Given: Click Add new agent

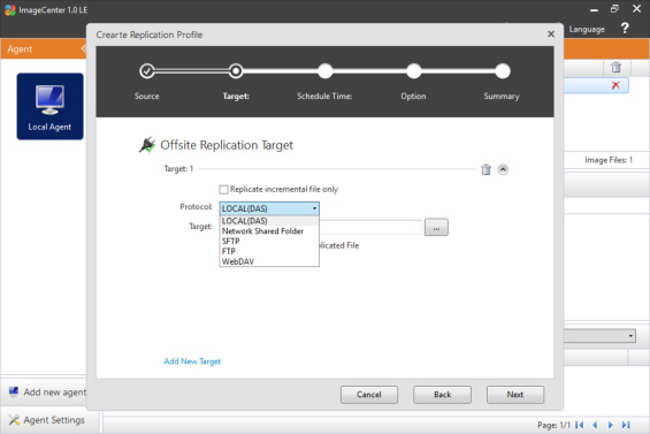Looking at the screenshot, I should point(47,392).
